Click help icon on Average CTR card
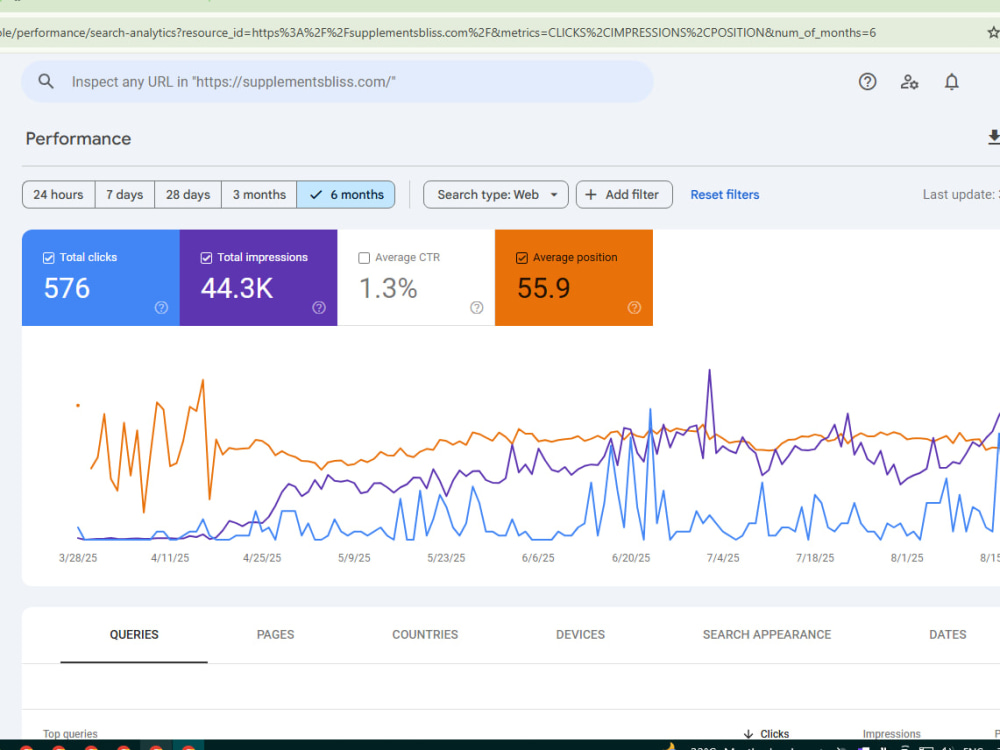This screenshot has width=1000, height=750. click(476, 307)
